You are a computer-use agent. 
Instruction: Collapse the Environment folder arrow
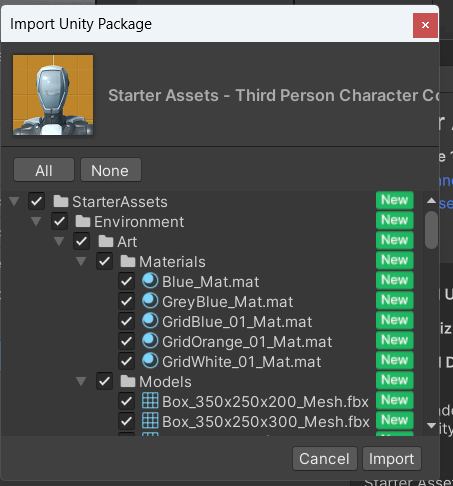(x=36, y=221)
